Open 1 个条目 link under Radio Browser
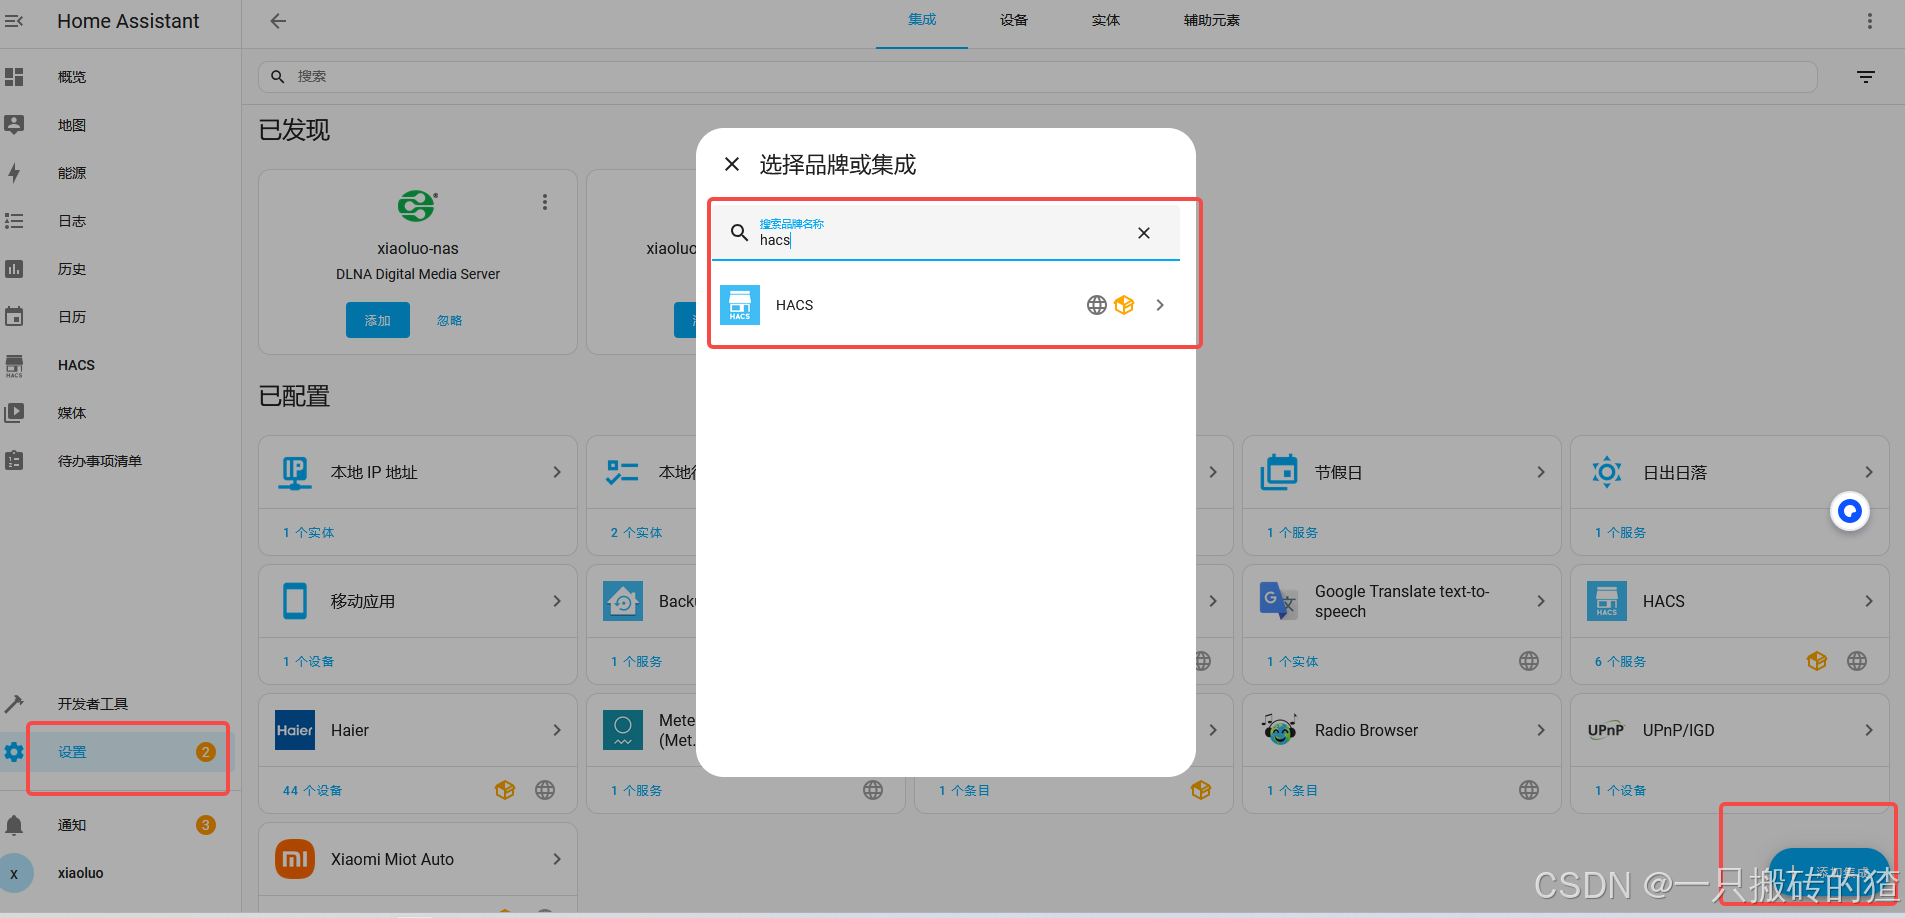The width and height of the screenshot is (1905, 918). (1292, 791)
